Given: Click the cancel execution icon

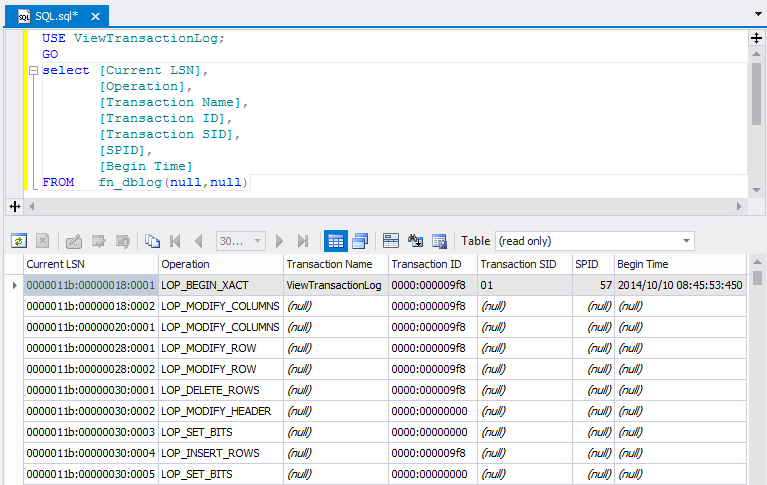Looking at the screenshot, I should pos(43,241).
